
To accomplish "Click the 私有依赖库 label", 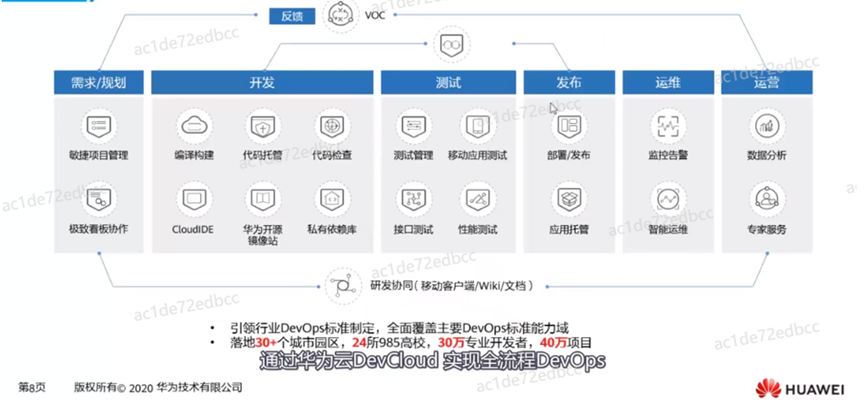I will point(332,229).
